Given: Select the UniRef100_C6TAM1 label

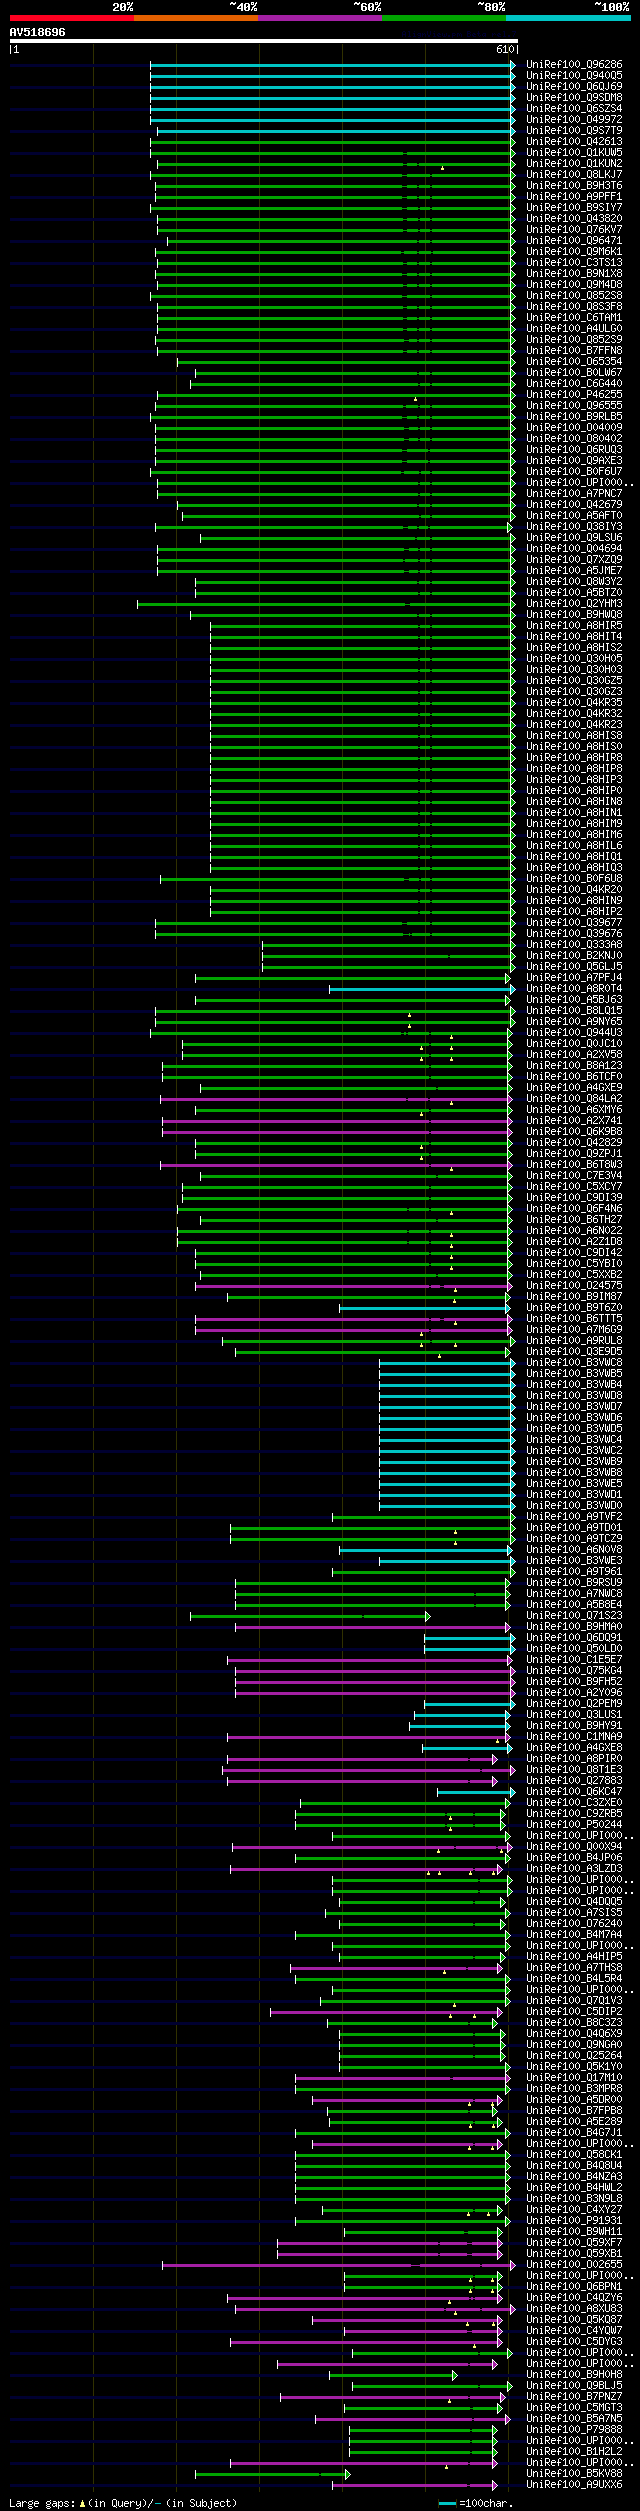Looking at the screenshot, I should point(574,318).
